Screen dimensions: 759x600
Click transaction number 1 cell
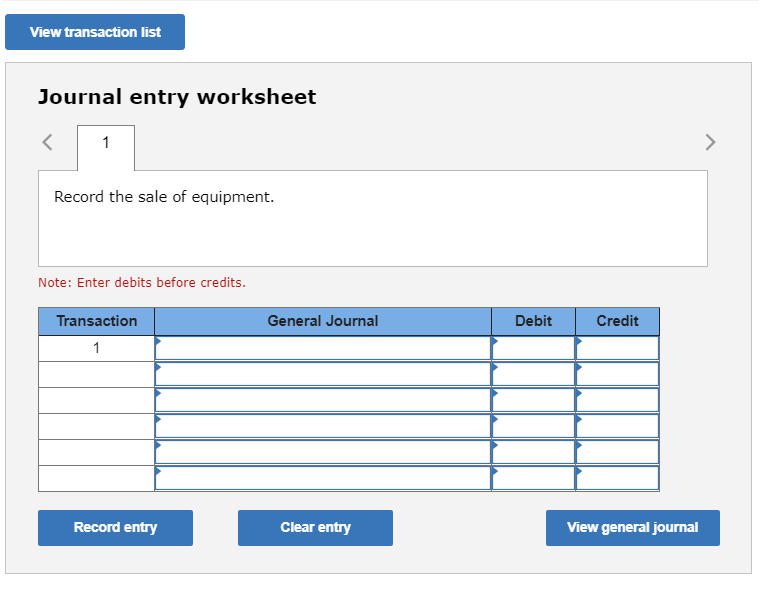[96, 348]
